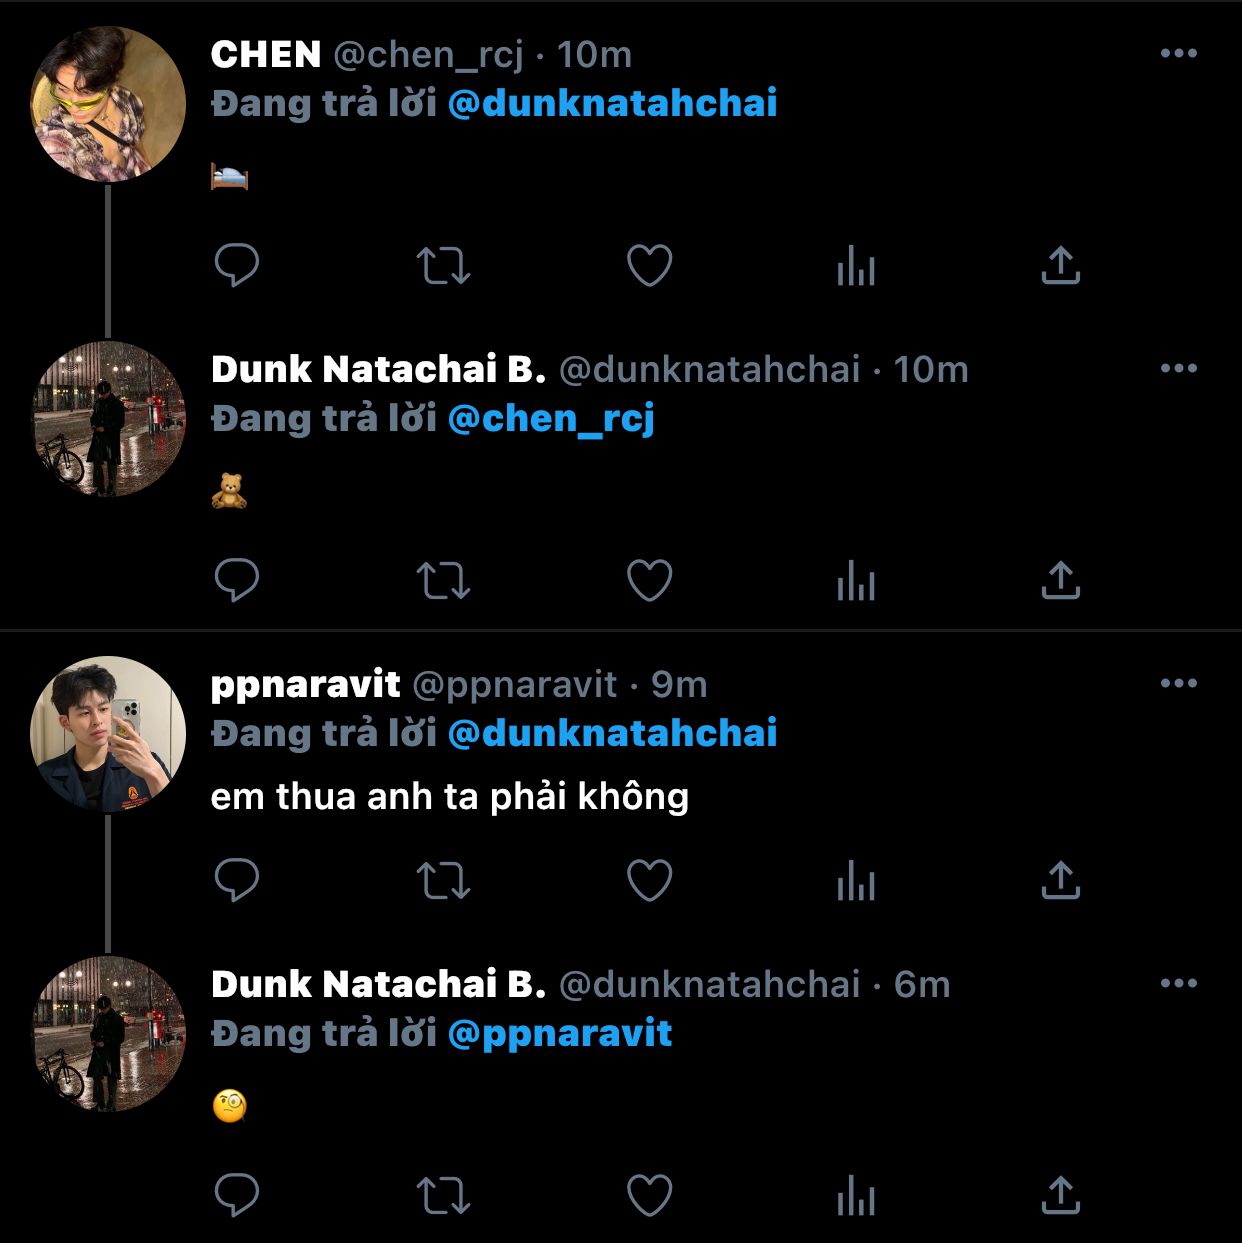The width and height of the screenshot is (1242, 1243).
Task: Open more options on ppnaravit's tweet
Action: pos(1178,684)
